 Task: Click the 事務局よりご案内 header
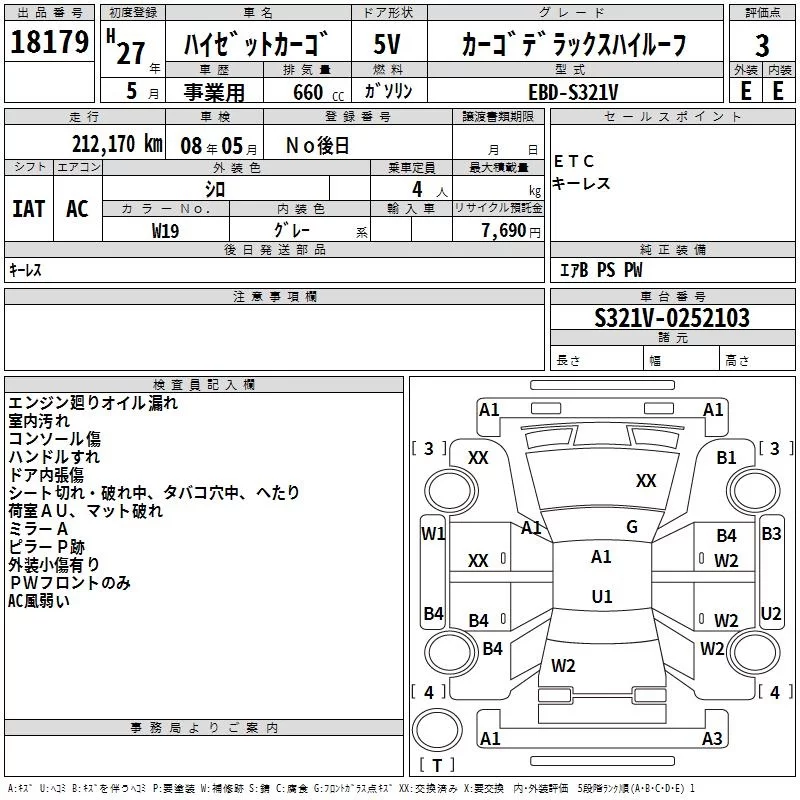(204, 728)
